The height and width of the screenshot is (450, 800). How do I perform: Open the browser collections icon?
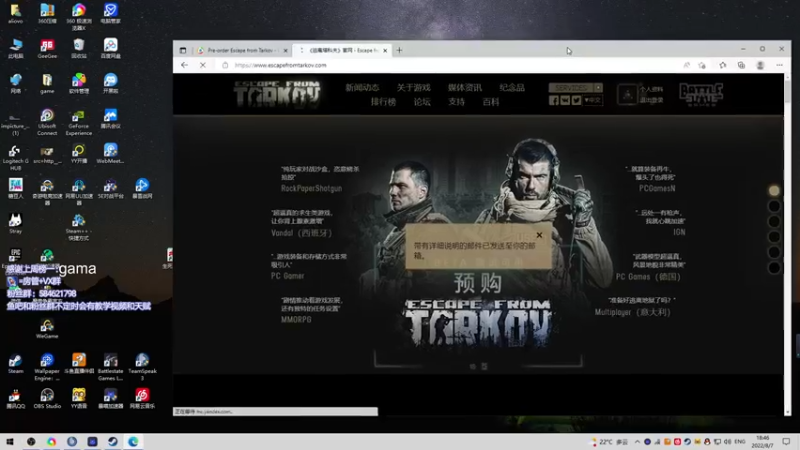point(741,65)
